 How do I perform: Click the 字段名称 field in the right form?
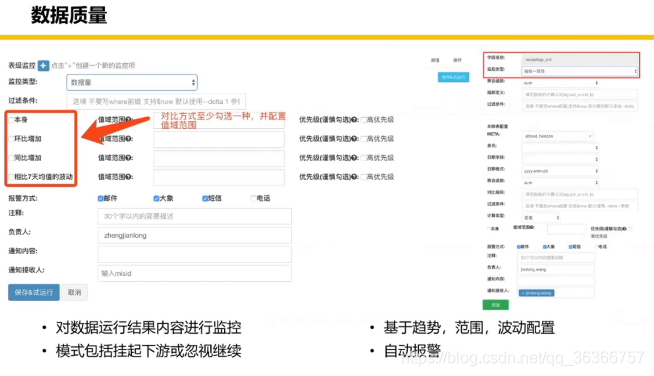pos(580,60)
